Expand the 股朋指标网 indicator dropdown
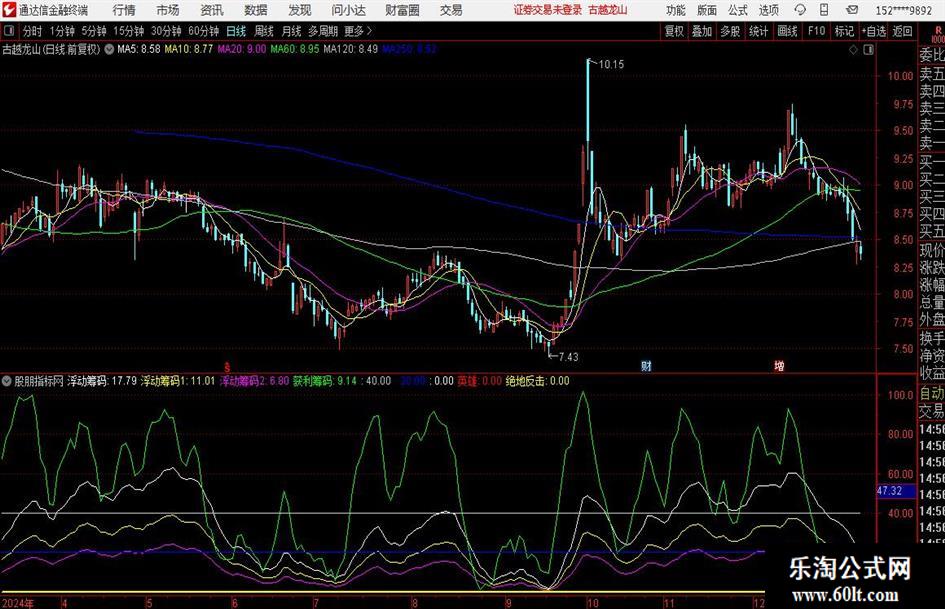 7,381
